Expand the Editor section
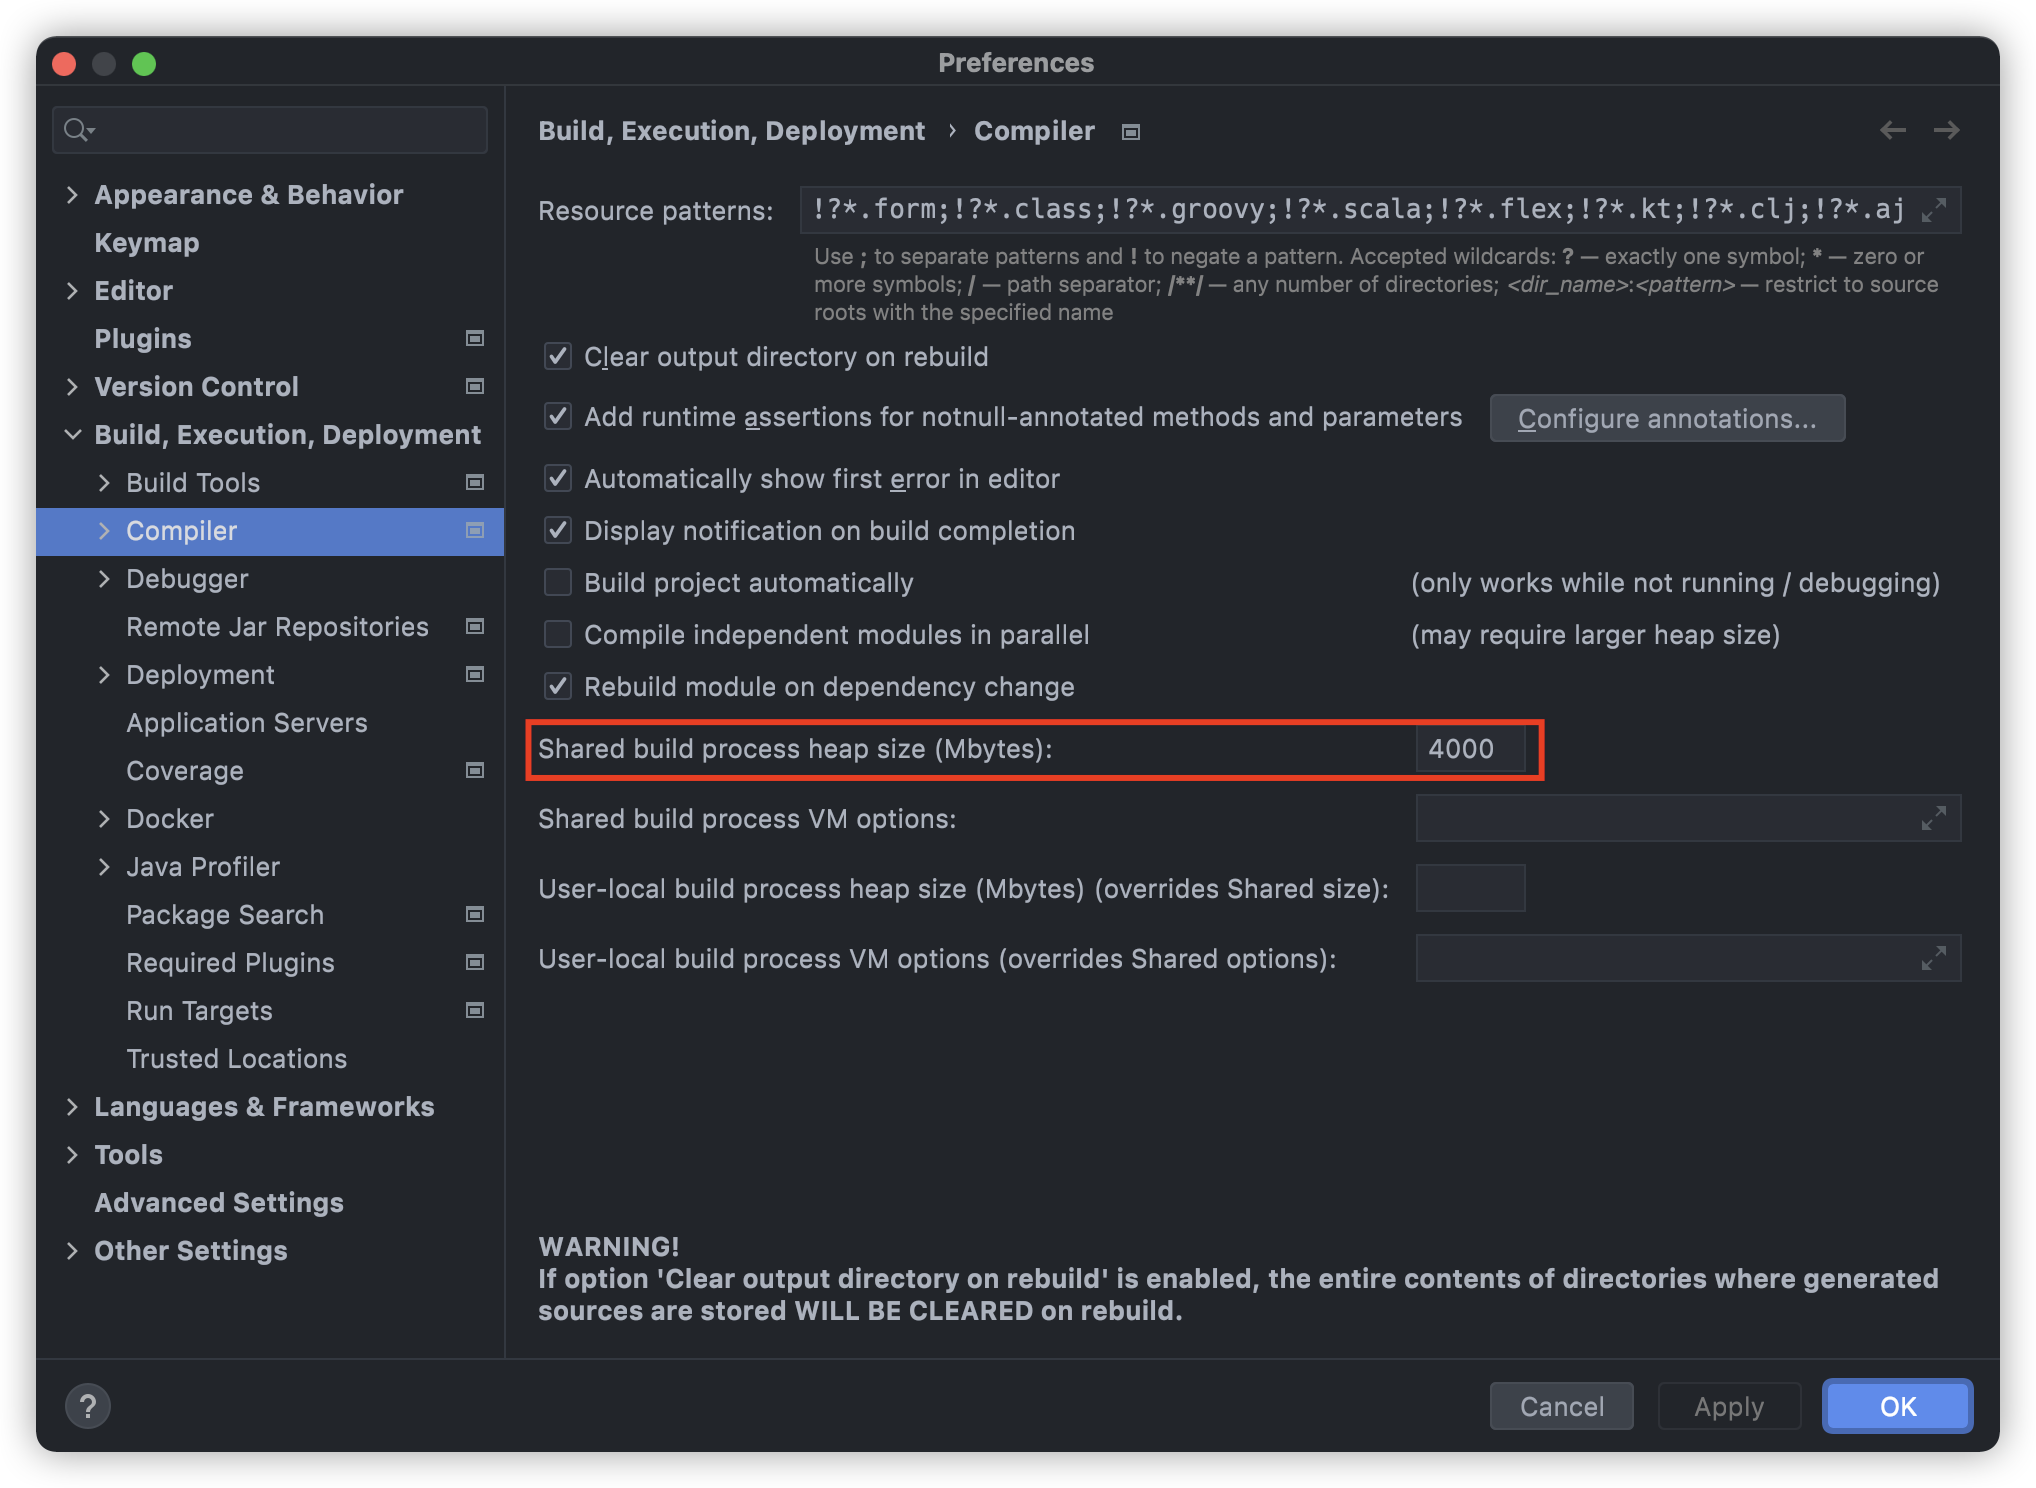The height and width of the screenshot is (1488, 2036). 72,290
